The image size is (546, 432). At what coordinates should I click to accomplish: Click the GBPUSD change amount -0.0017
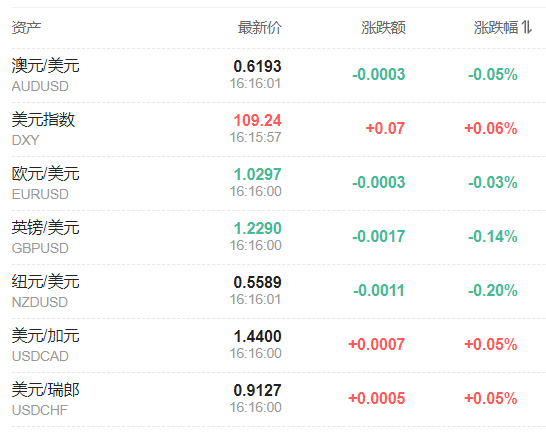(x=379, y=236)
